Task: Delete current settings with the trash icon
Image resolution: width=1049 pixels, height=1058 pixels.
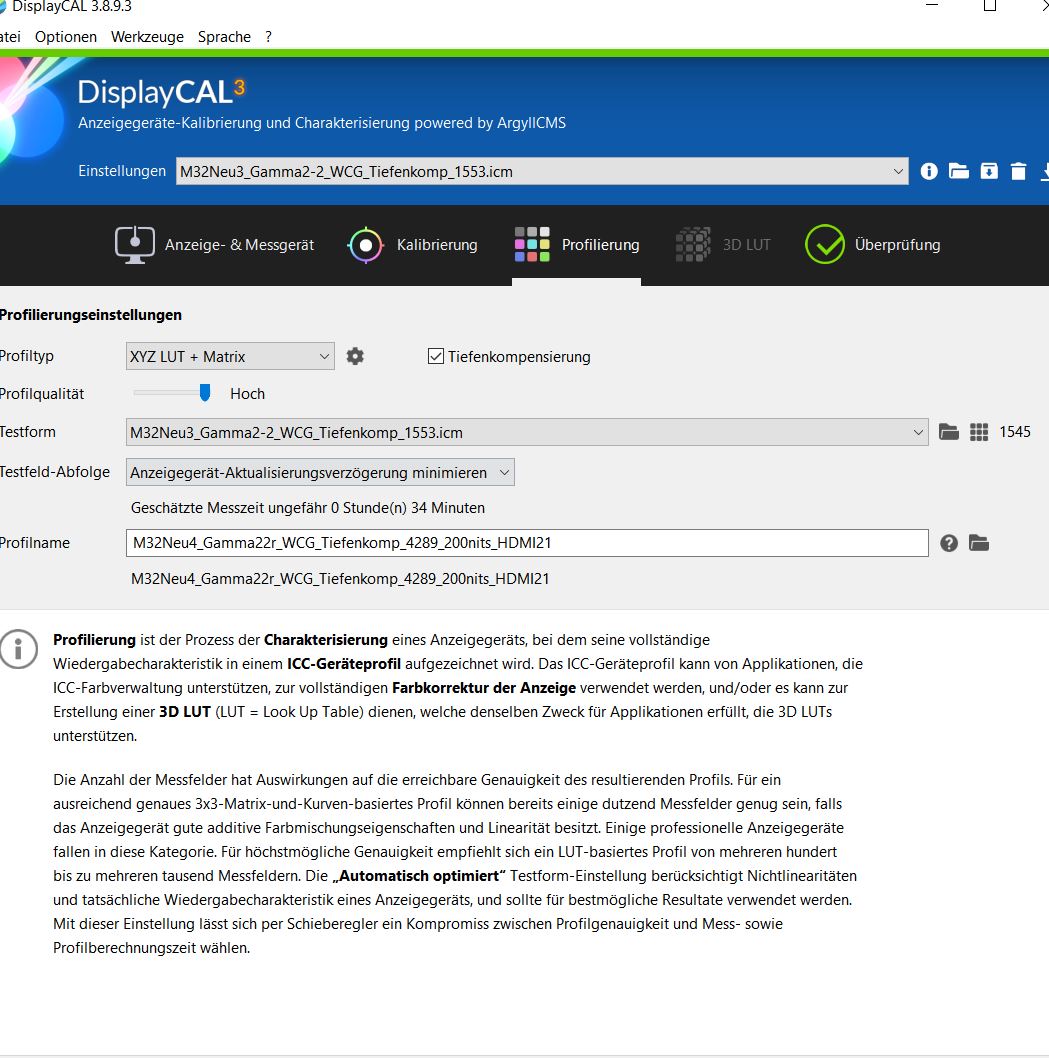Action: click(x=1019, y=171)
